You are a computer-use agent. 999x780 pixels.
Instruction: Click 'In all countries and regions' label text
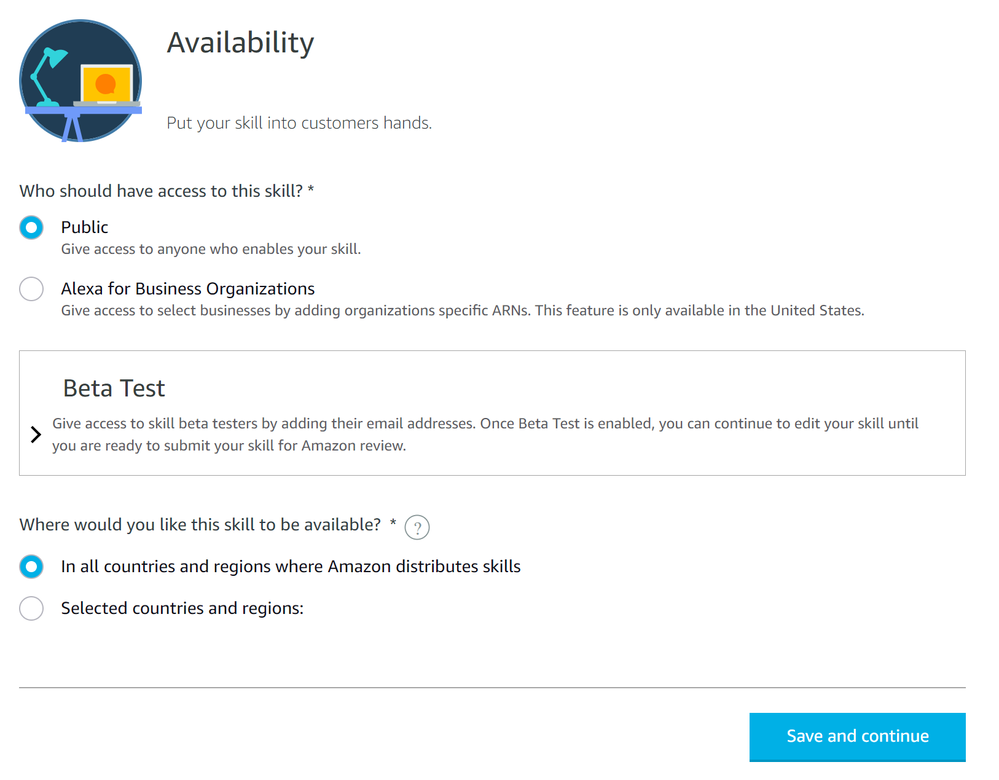click(x=290, y=566)
